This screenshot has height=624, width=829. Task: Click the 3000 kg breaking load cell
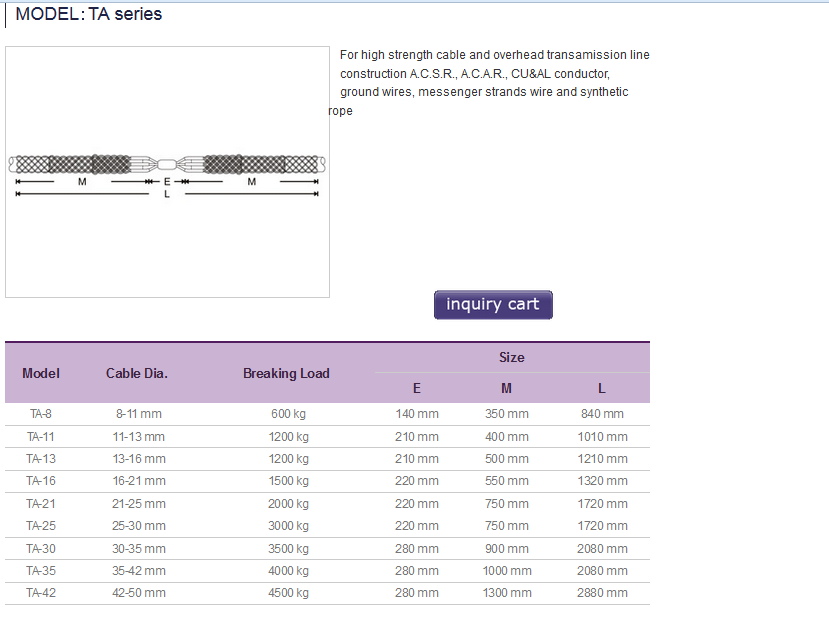pyautogui.click(x=288, y=526)
